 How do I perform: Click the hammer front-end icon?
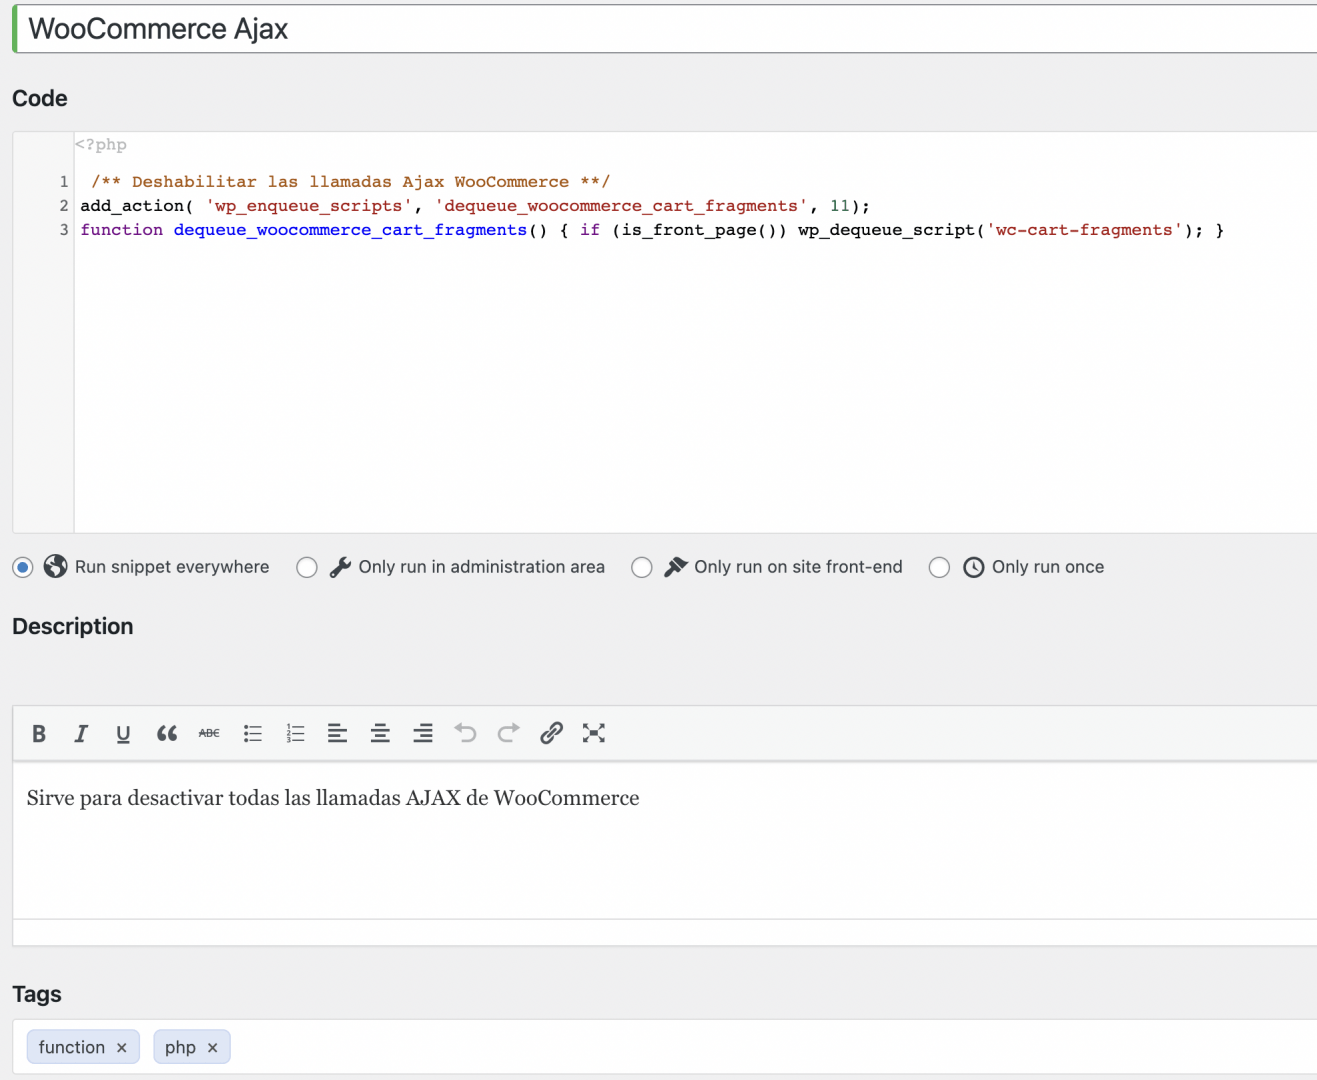(676, 567)
